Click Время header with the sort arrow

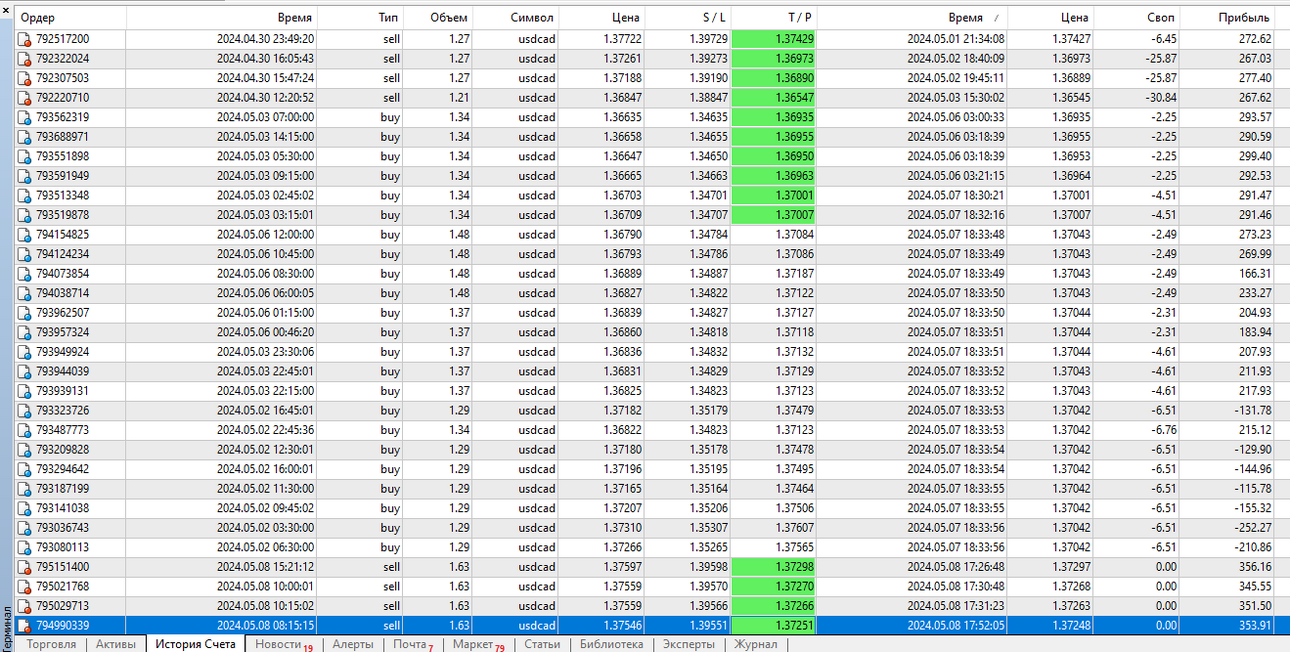[912, 18]
